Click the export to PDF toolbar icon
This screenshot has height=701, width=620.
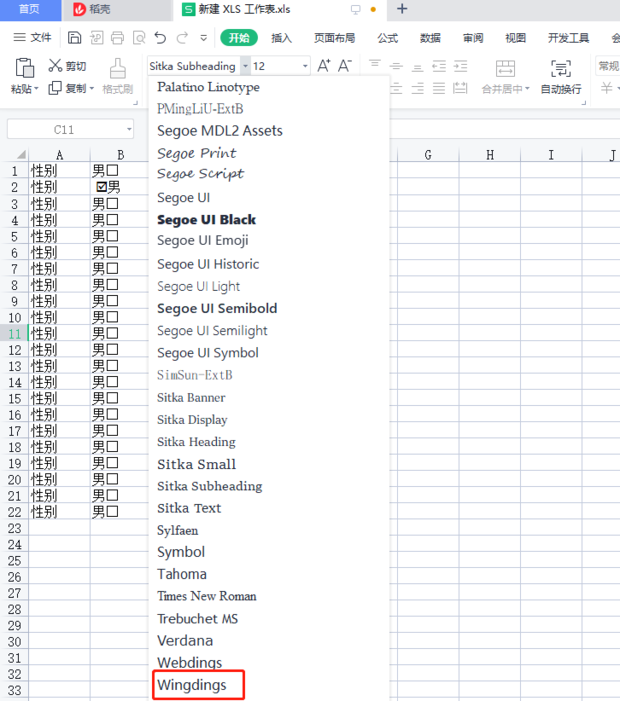(96, 38)
